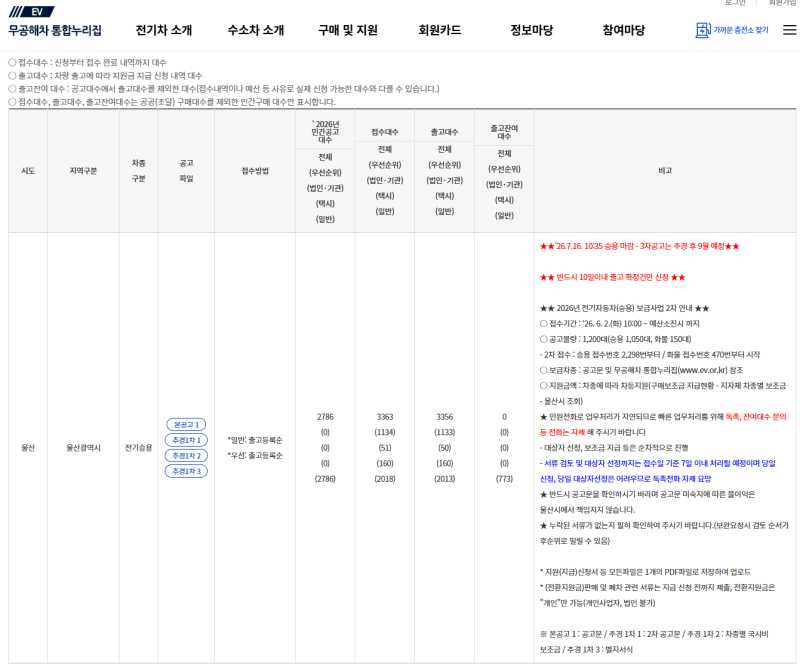Select the 구매 및 지원 menu

(x=348, y=30)
